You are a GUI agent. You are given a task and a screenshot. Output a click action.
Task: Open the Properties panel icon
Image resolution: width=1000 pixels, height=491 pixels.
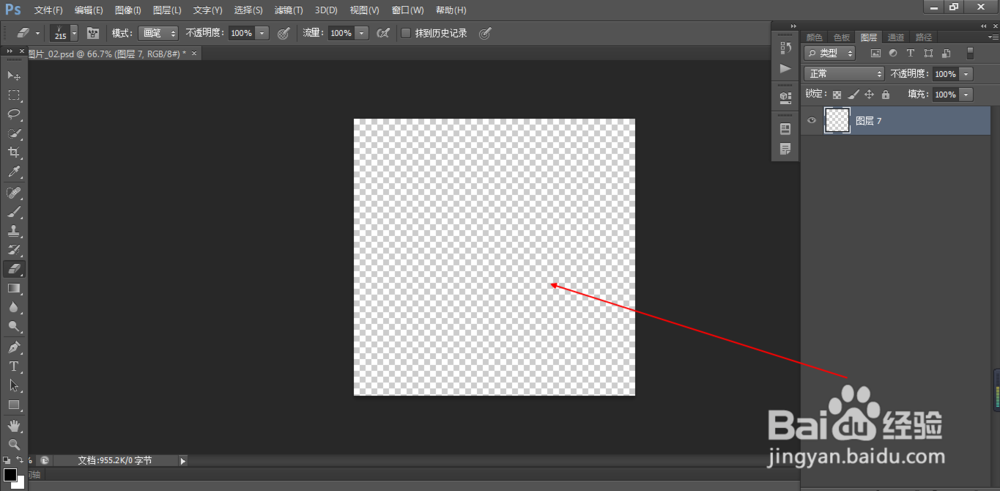(786, 129)
